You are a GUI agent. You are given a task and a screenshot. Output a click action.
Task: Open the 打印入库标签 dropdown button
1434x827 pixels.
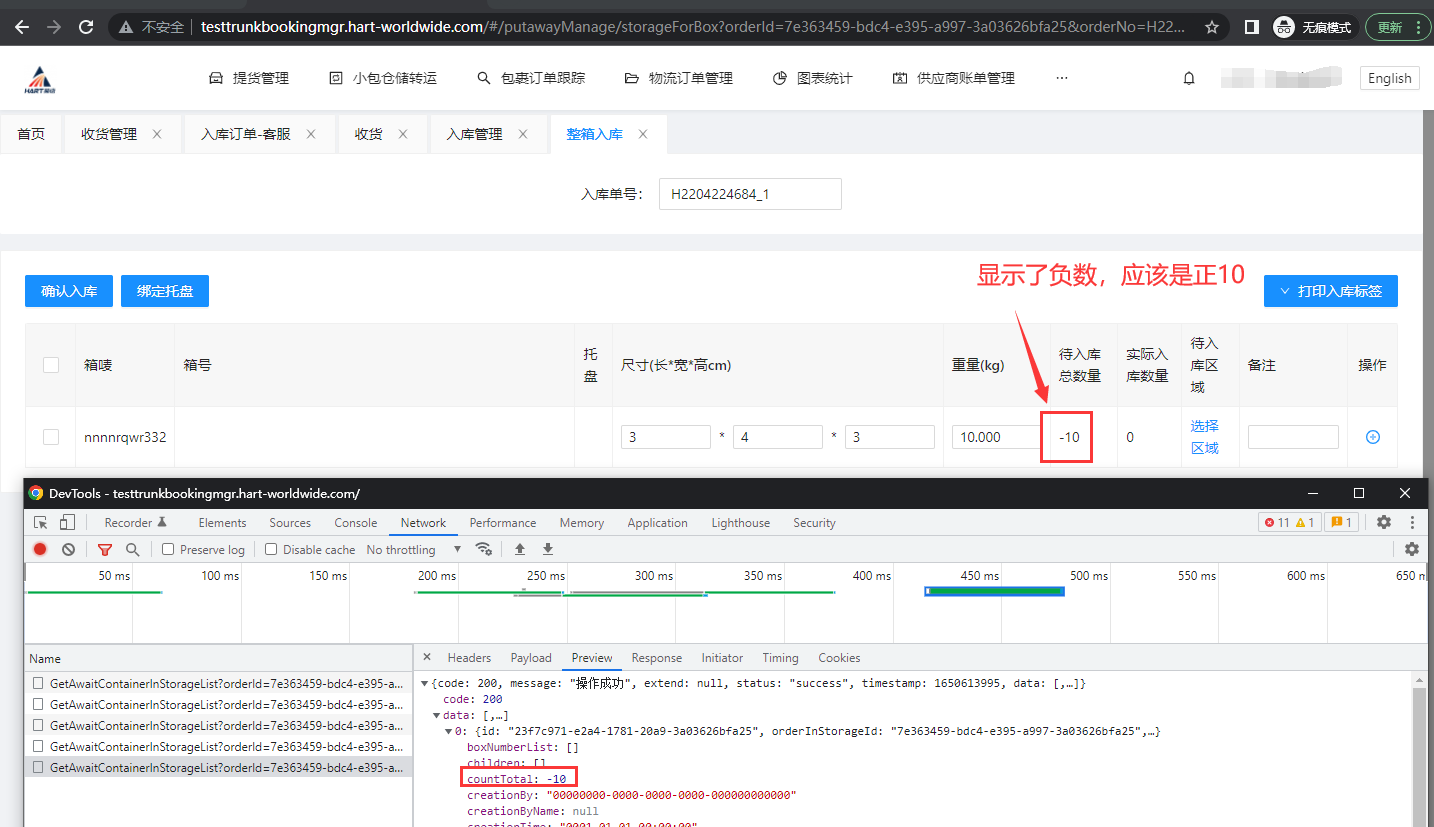1330,291
